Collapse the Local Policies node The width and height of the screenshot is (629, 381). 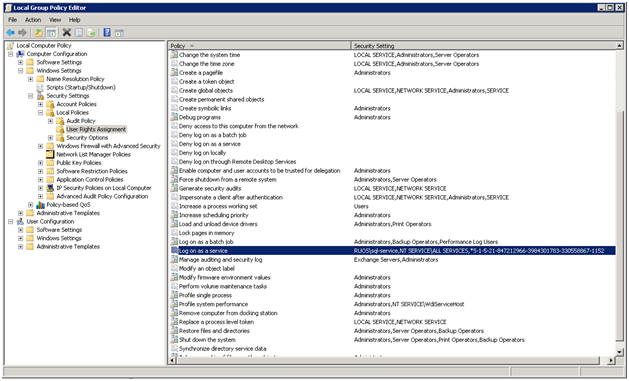point(40,113)
